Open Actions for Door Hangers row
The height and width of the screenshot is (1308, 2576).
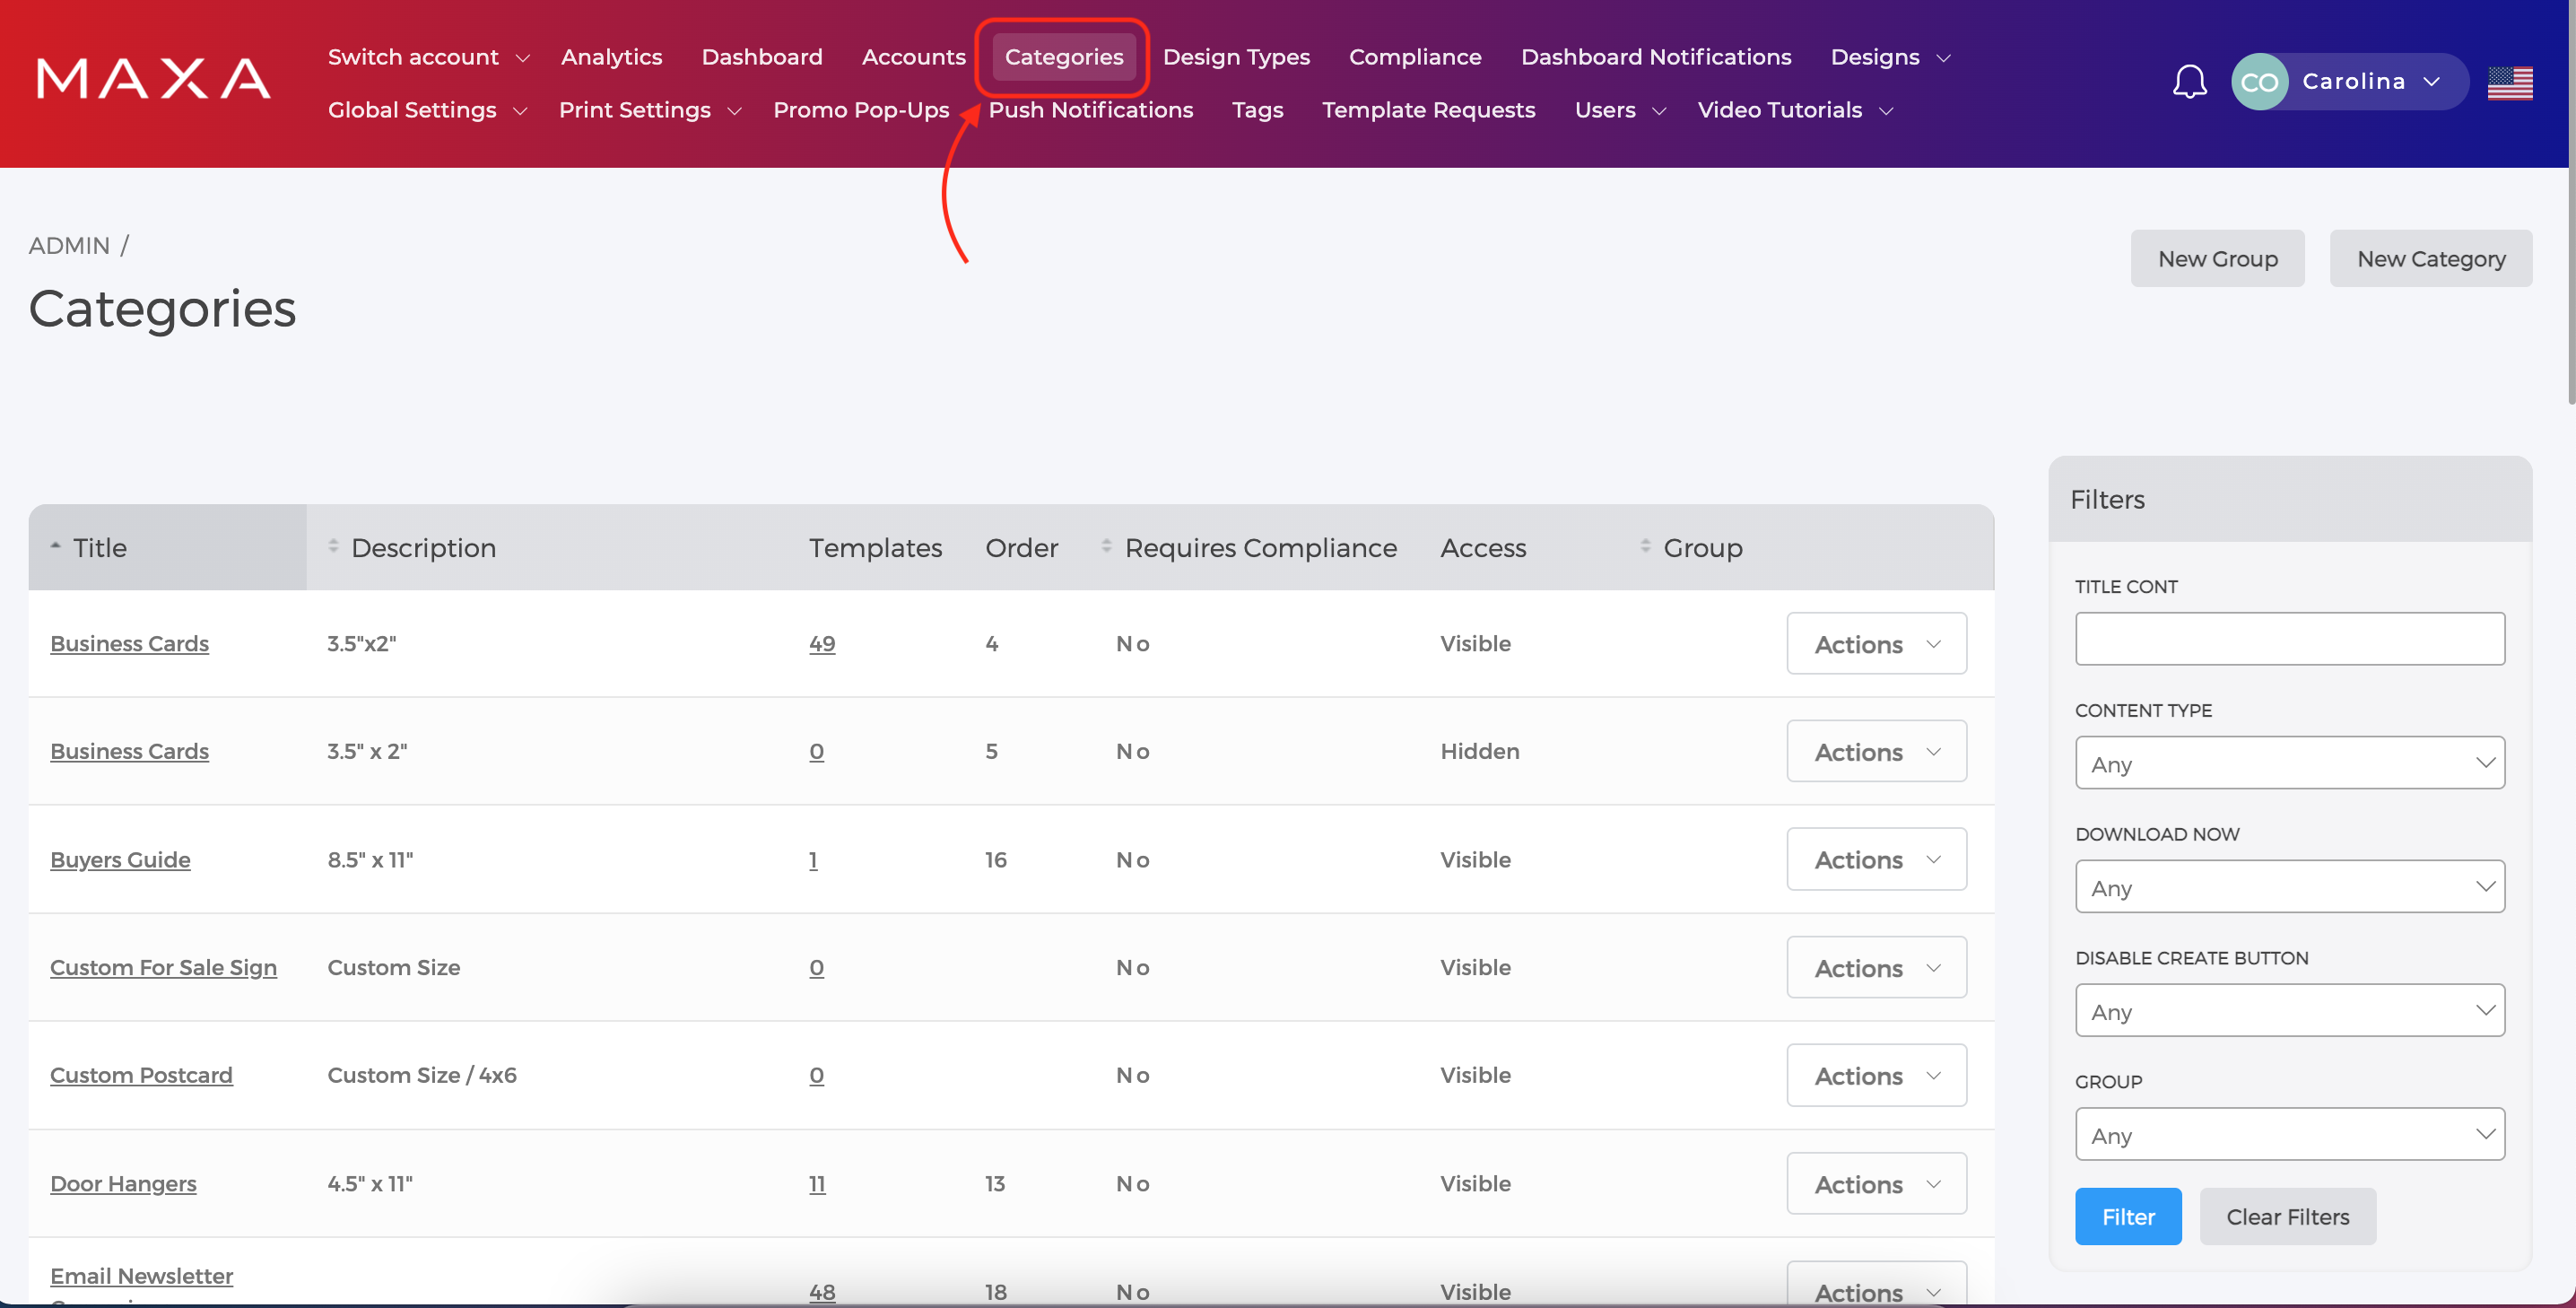click(1876, 1183)
